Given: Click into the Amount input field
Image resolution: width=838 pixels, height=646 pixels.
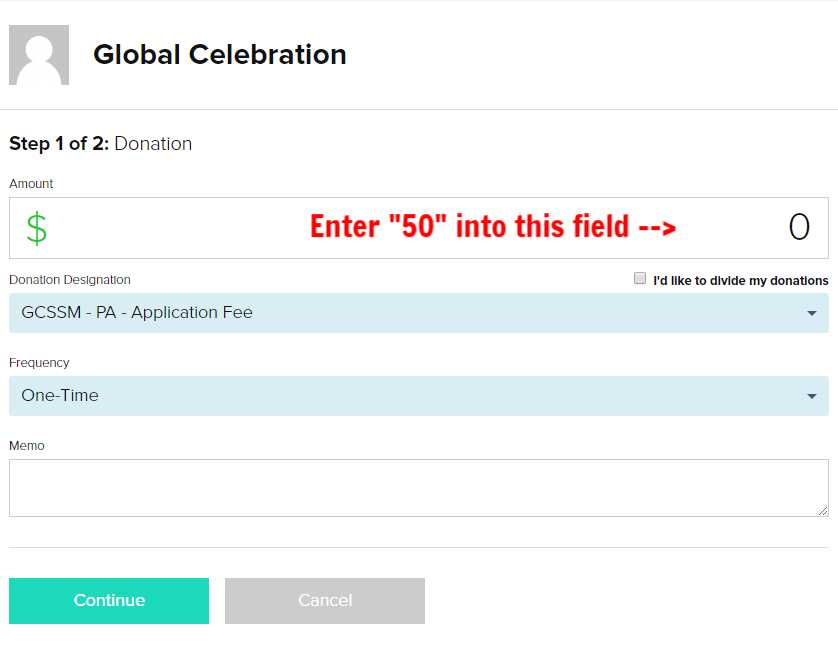Looking at the screenshot, I should click(419, 228).
